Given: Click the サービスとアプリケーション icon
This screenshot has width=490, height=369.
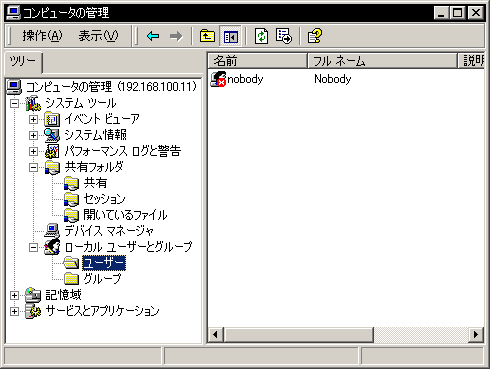Looking at the screenshot, I should coord(33,311).
